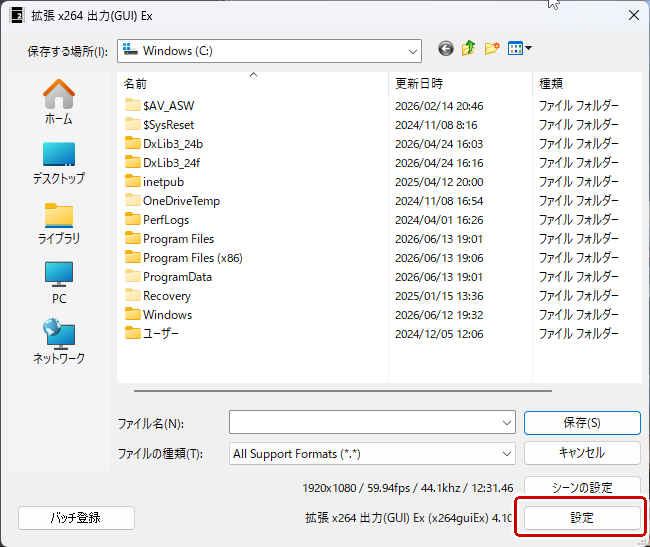Open シーンの設定 button
The image size is (650, 547).
coord(582,487)
